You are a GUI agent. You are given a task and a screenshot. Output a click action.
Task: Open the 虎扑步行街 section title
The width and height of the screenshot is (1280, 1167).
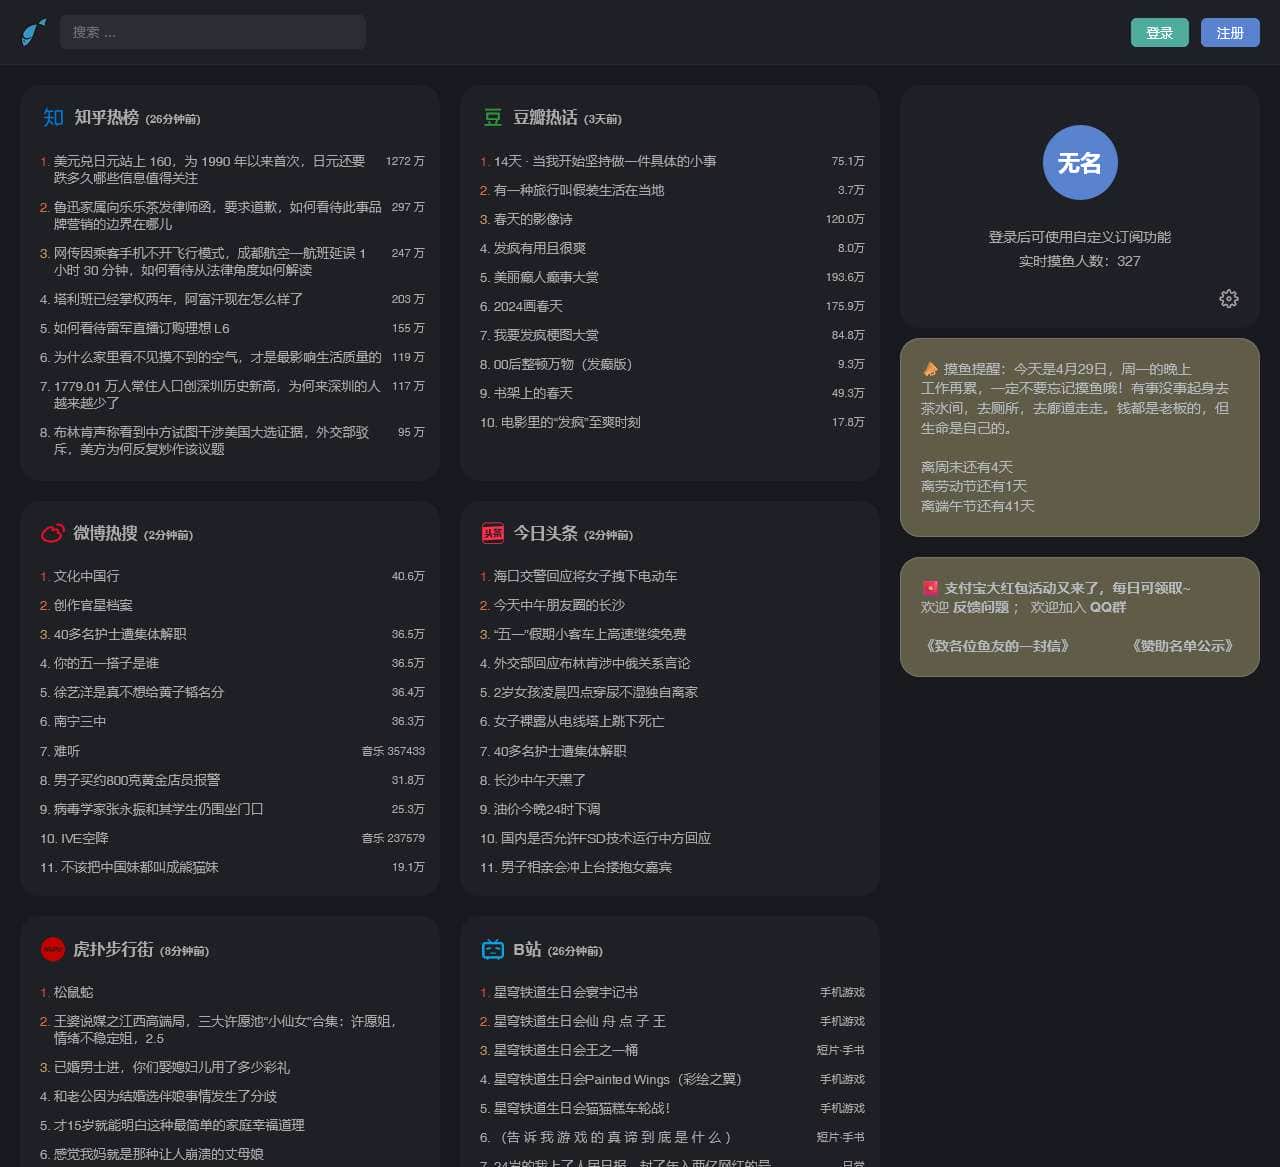coord(113,950)
